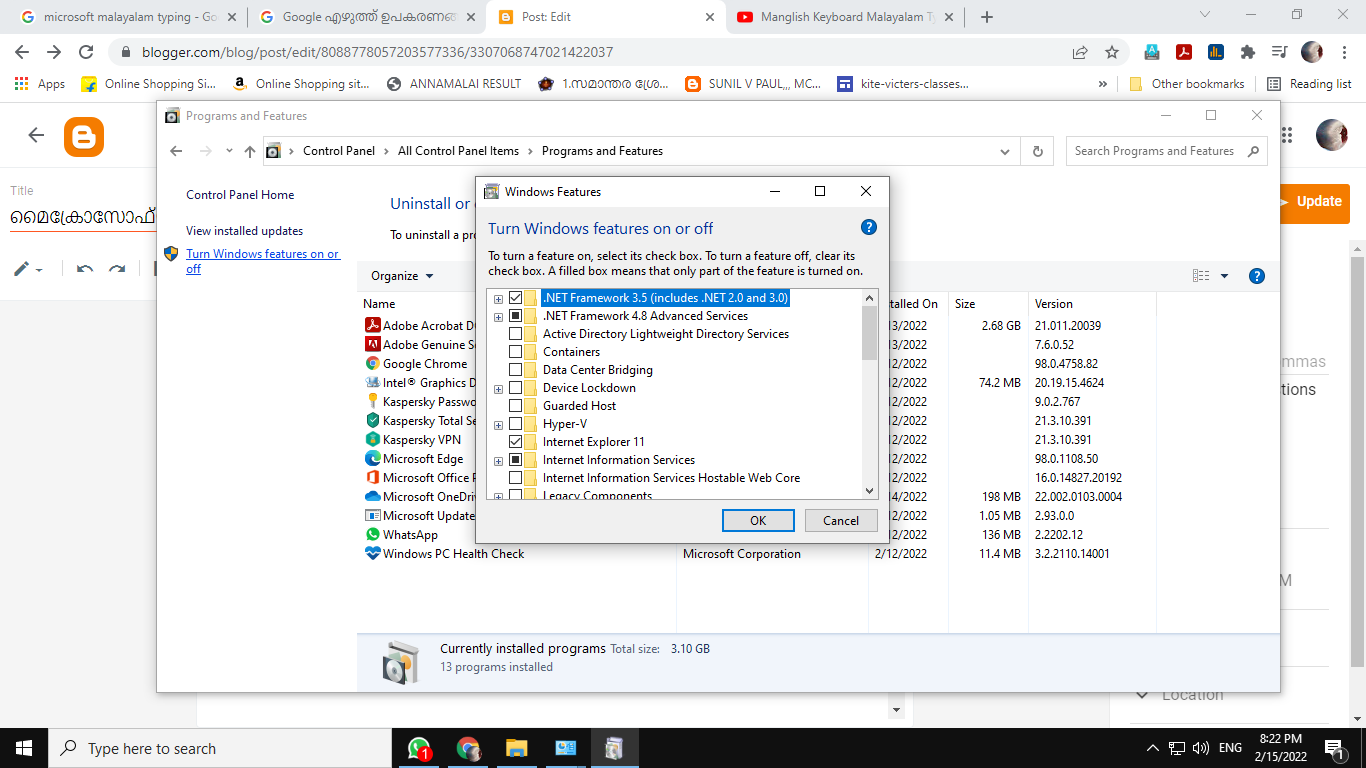Click the WhatsApp program icon in list
This screenshot has width=1366, height=768.
pyautogui.click(x=372, y=535)
